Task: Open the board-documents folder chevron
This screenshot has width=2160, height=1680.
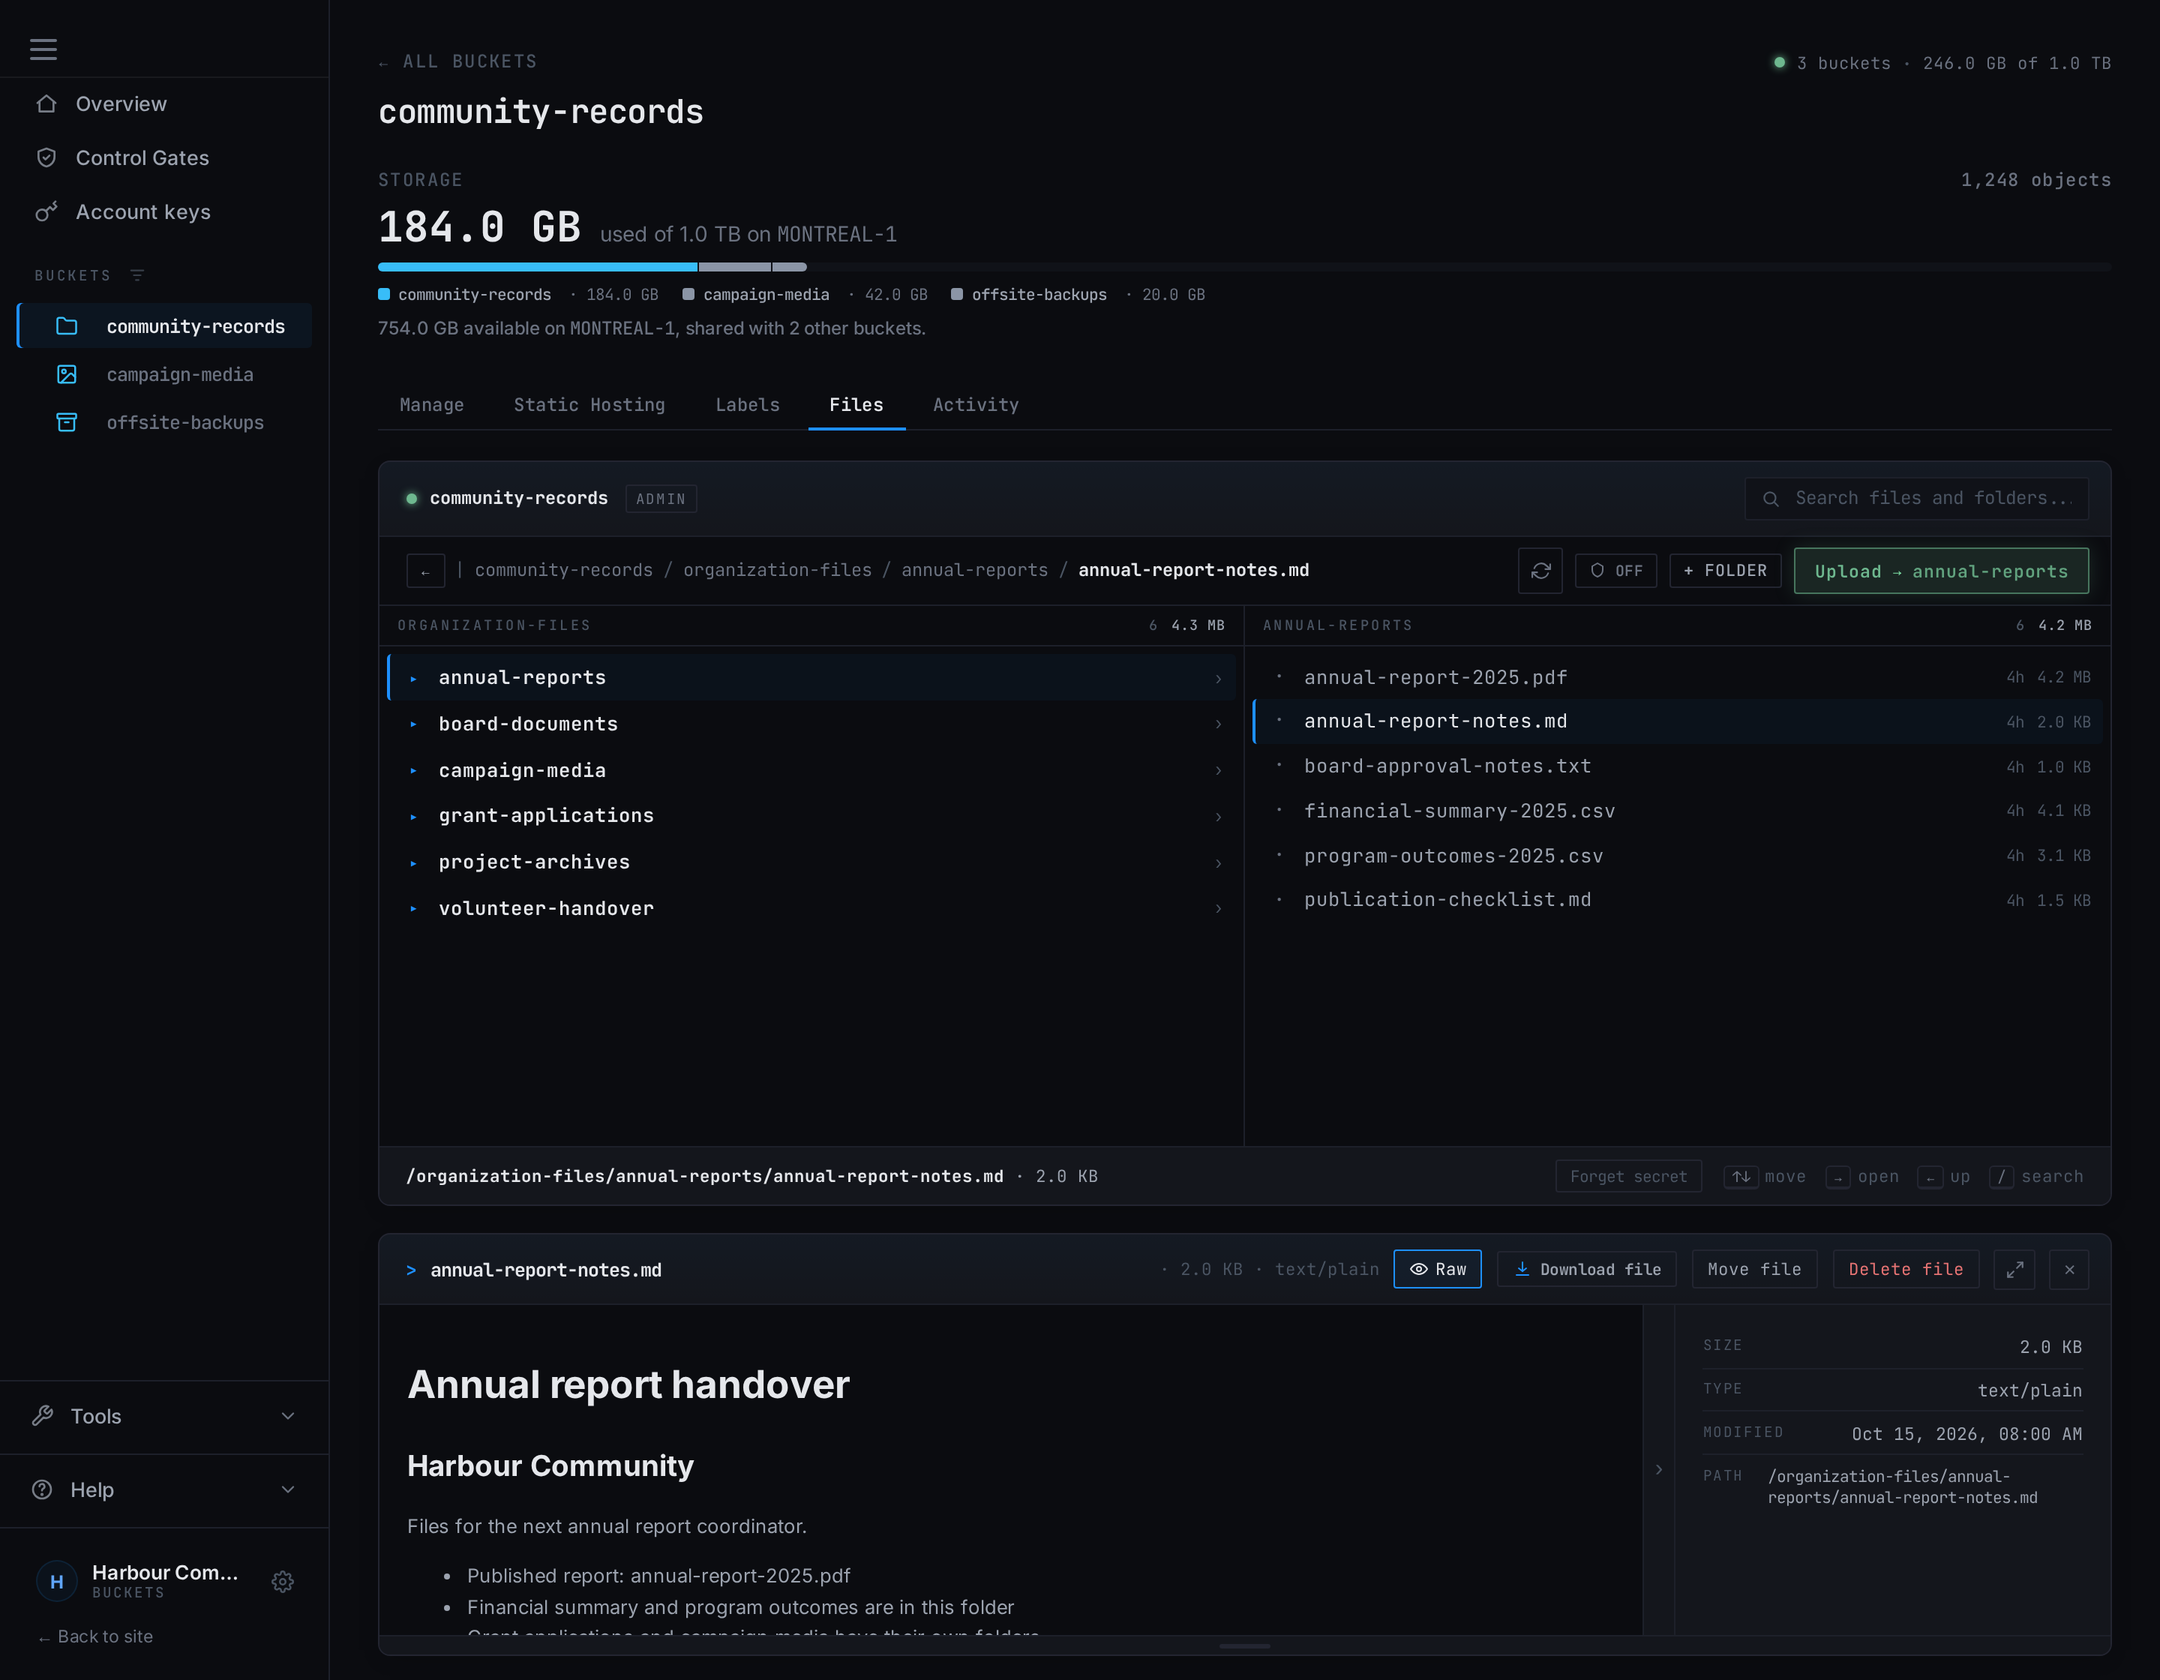Action: click(x=1218, y=724)
